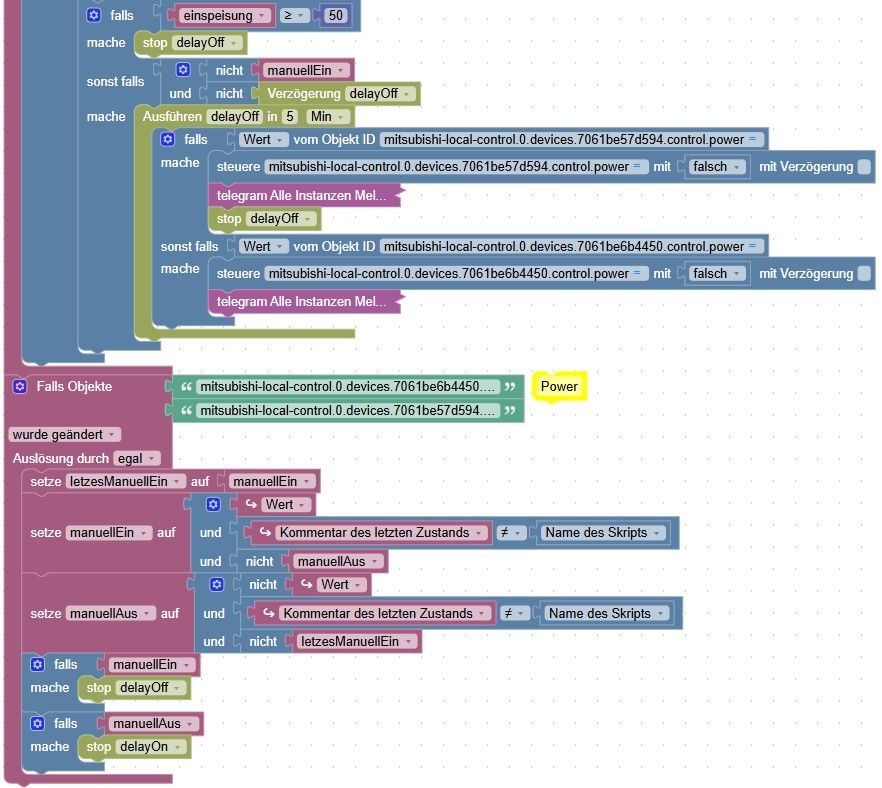This screenshot has height=788, width=882.
Task: Open the Min time unit dropdown
Action: tap(327, 116)
